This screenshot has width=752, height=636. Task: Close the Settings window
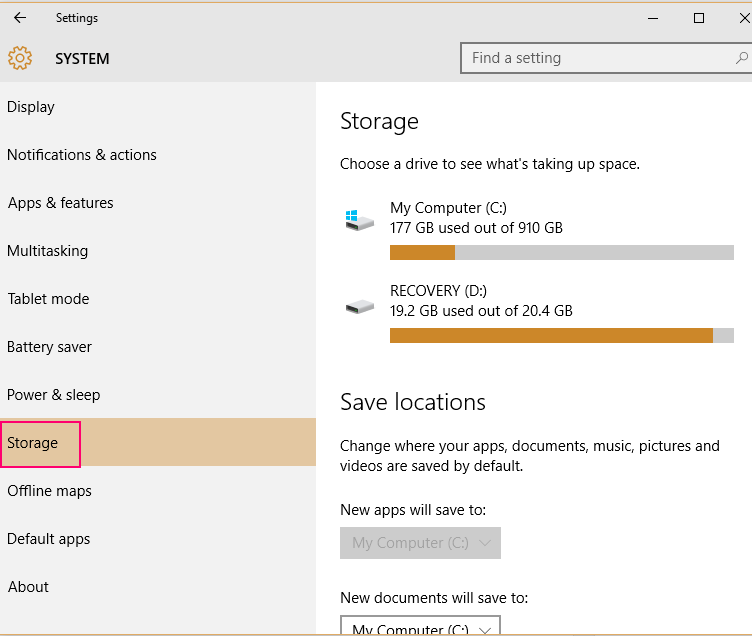tap(743, 18)
